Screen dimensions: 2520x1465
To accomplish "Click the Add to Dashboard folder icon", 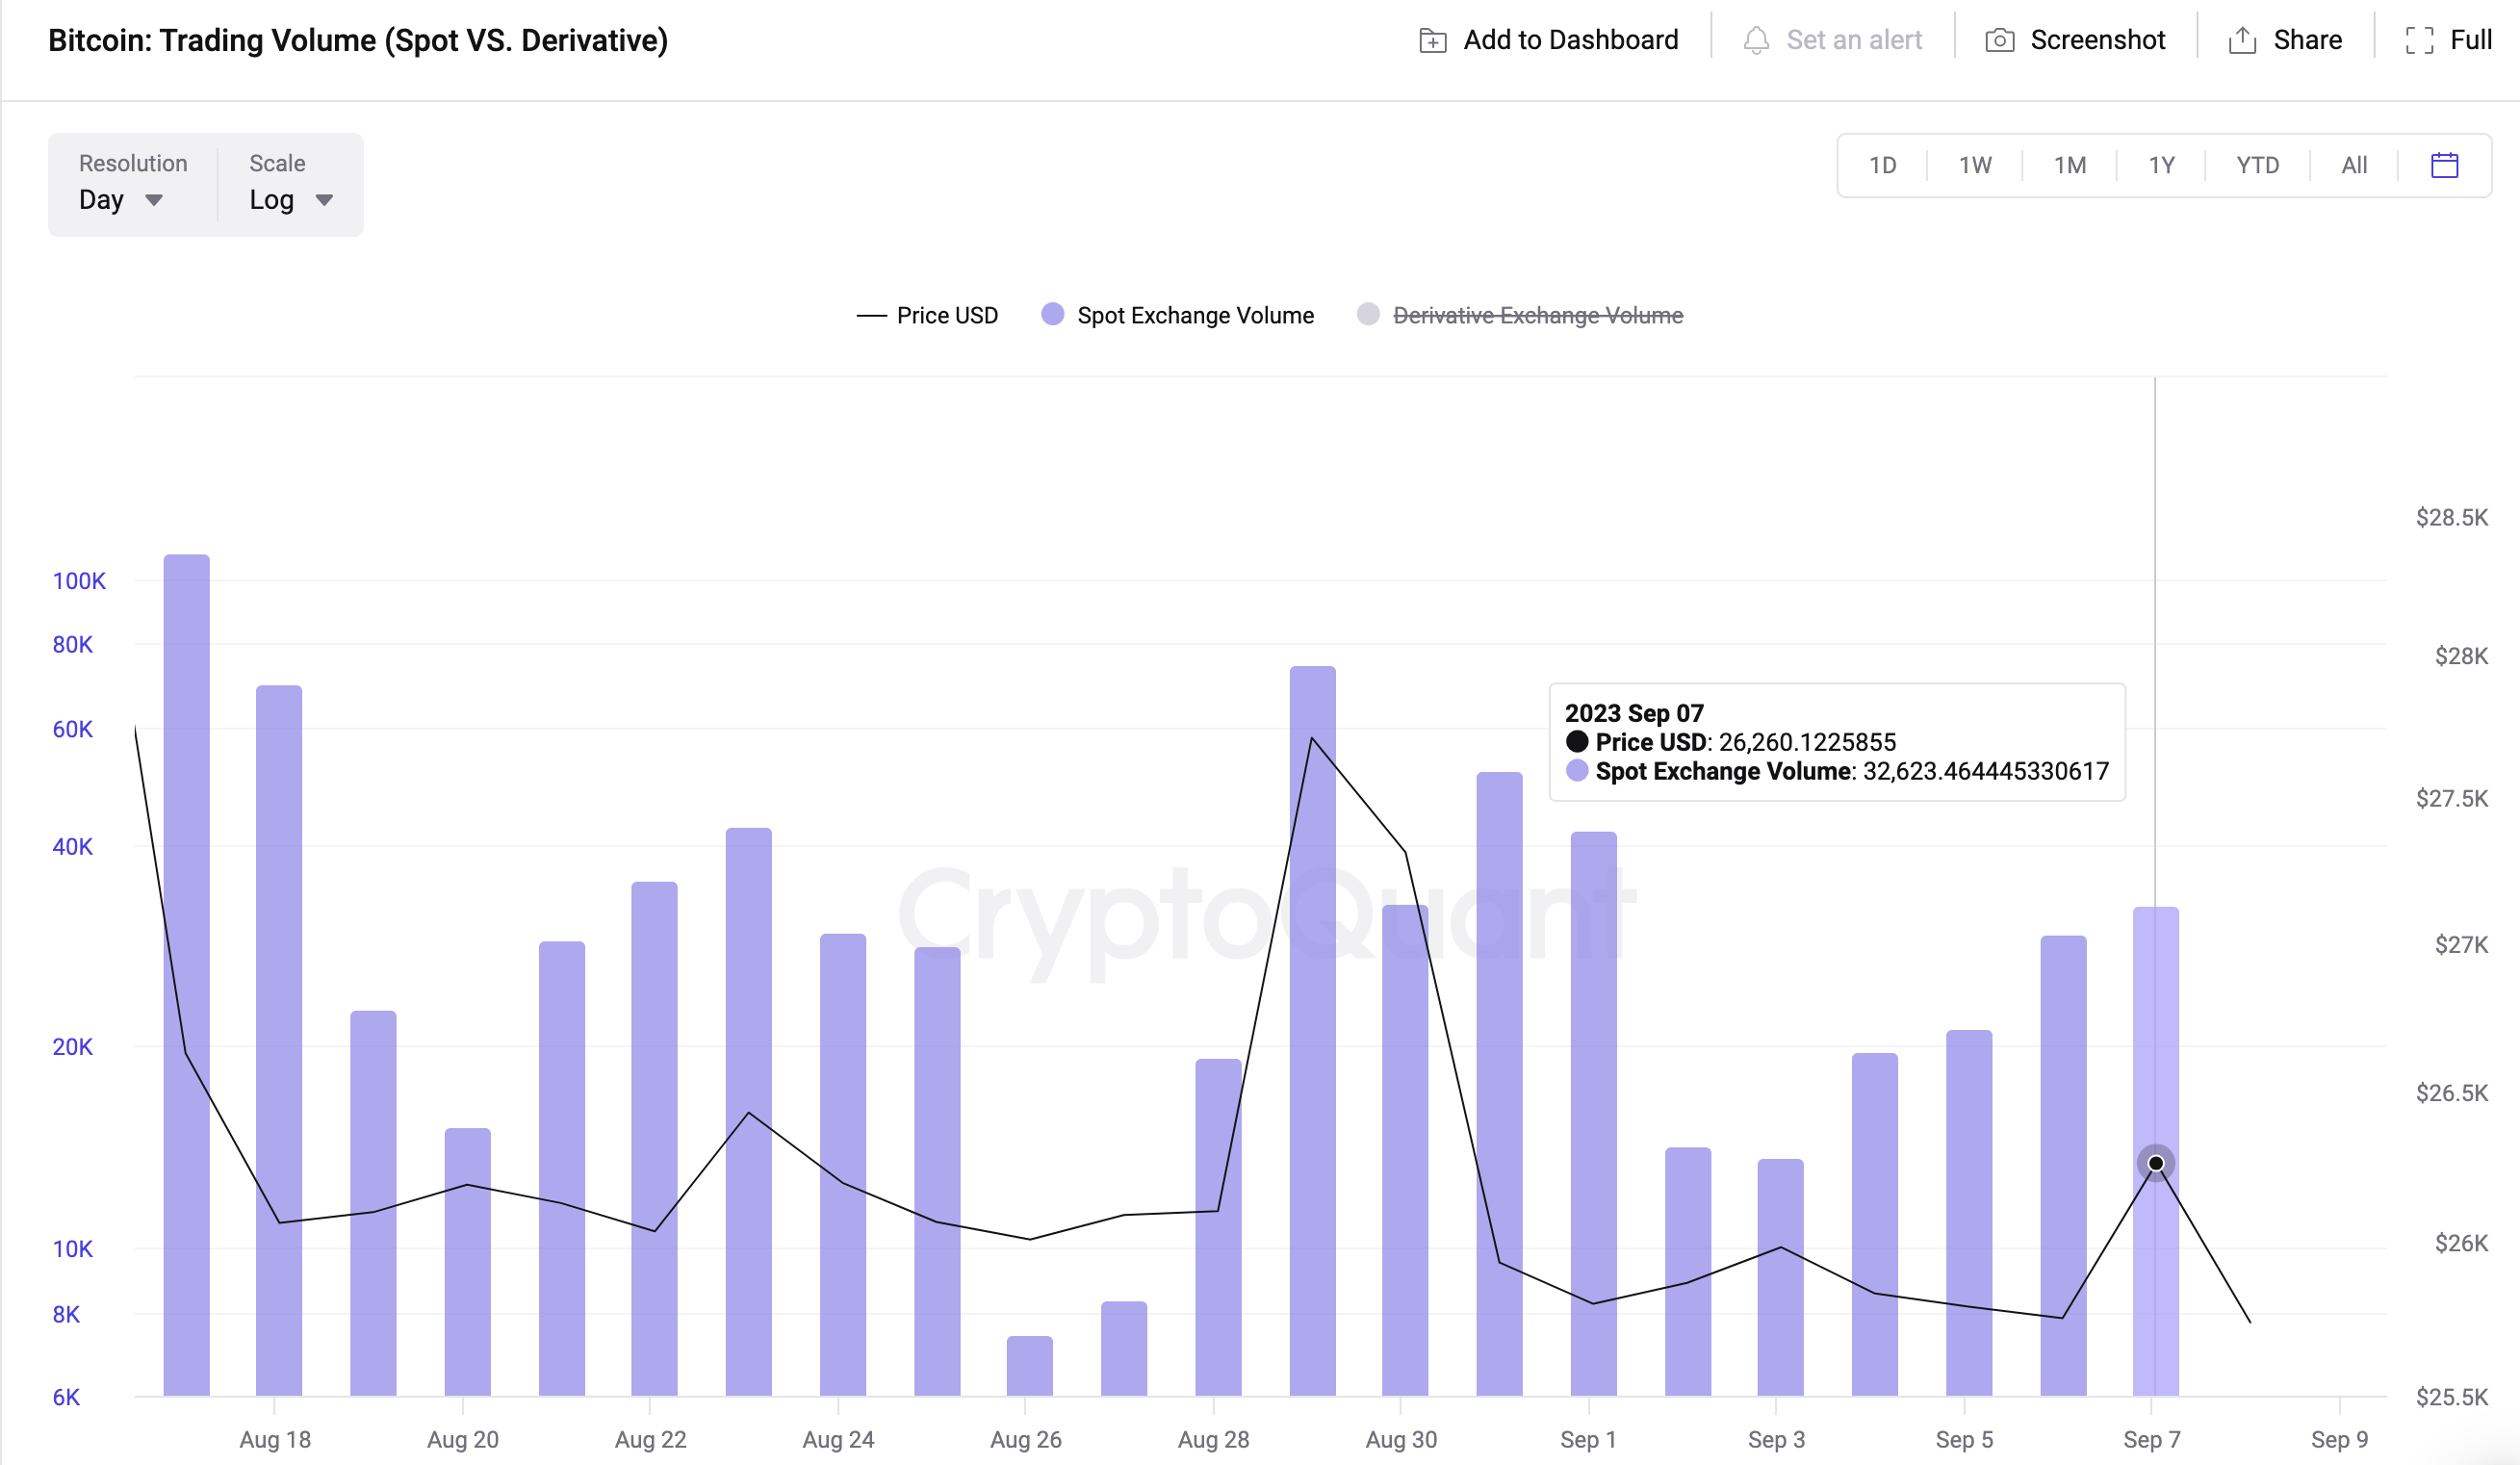I will (x=1432, y=41).
